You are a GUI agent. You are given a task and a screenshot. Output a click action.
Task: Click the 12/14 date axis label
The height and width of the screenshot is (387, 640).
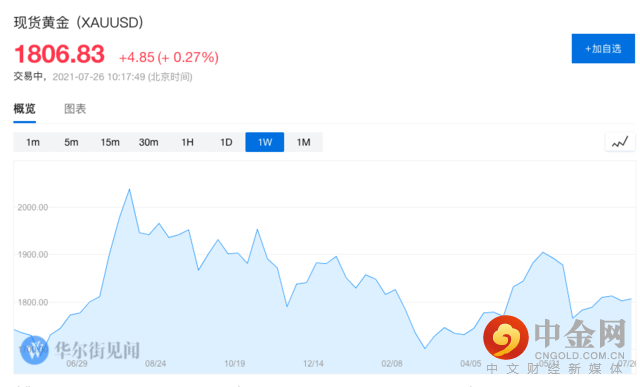pos(313,363)
